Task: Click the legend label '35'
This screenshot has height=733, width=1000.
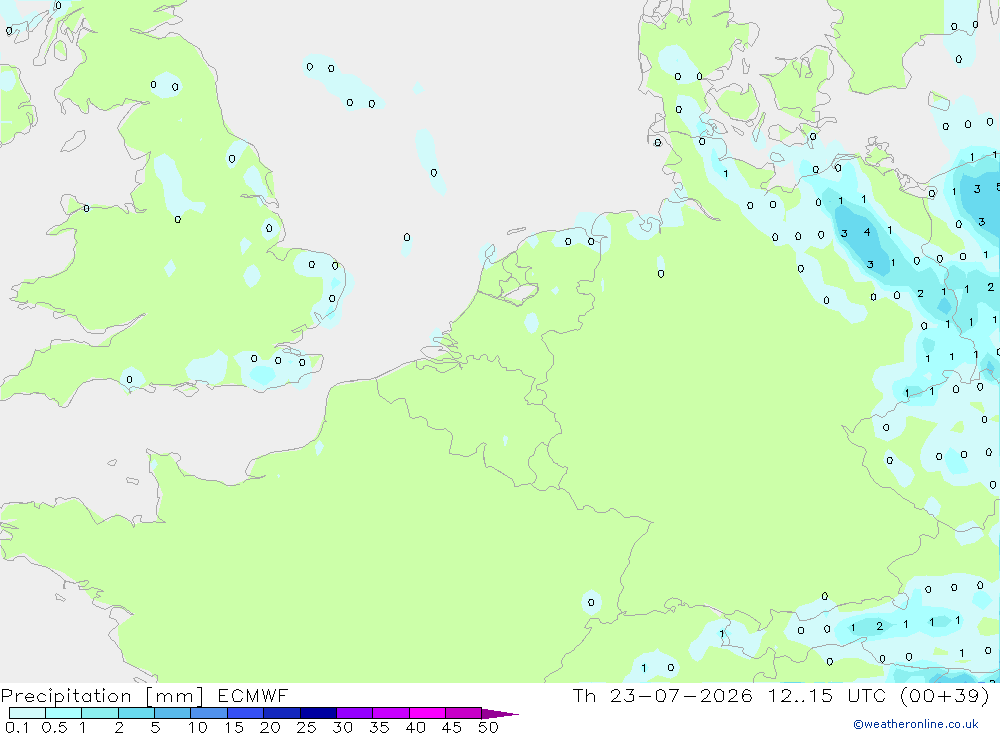Action: pos(379,727)
